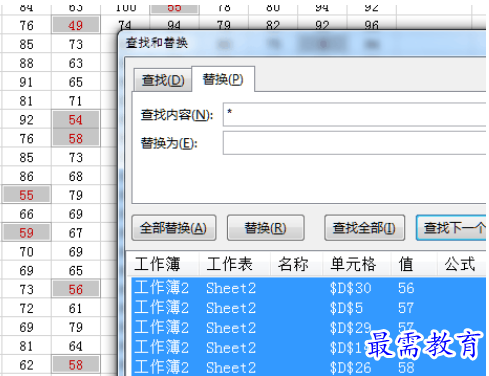Select spreadsheet cell containing 64
This screenshot has width=489, height=376.
tap(76, 346)
